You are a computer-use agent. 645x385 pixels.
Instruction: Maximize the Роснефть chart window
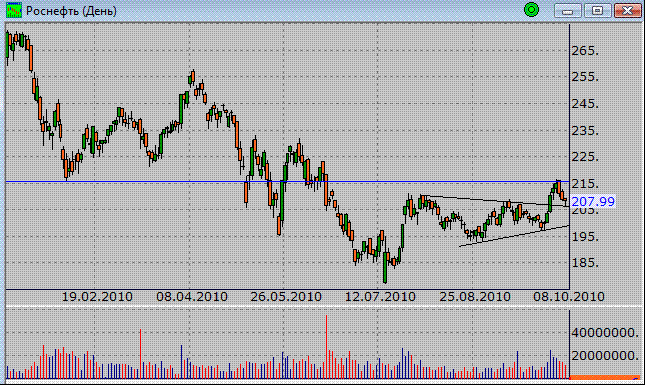point(597,11)
